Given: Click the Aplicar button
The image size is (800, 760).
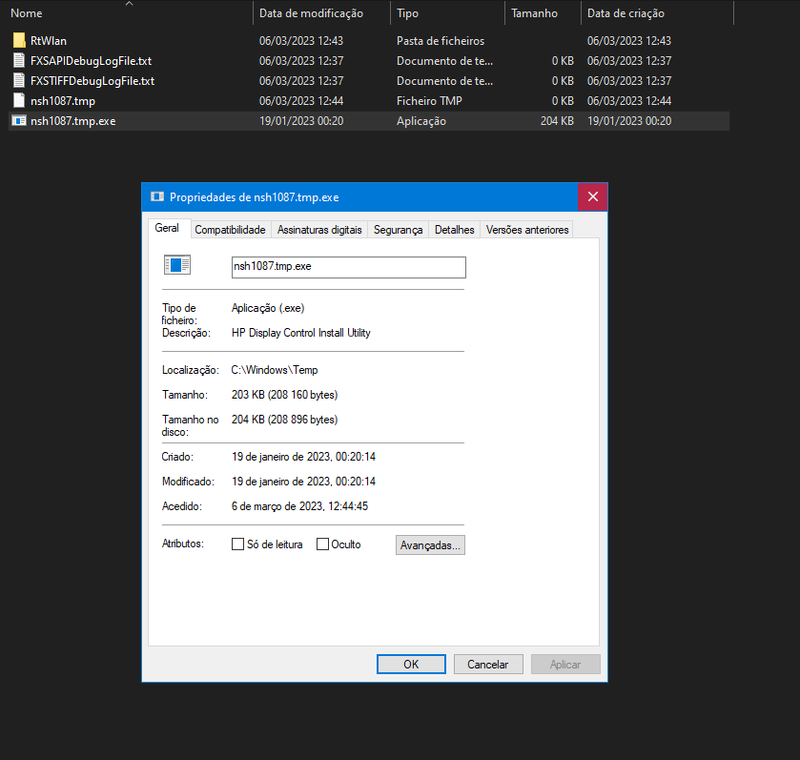Looking at the screenshot, I should tap(565, 664).
